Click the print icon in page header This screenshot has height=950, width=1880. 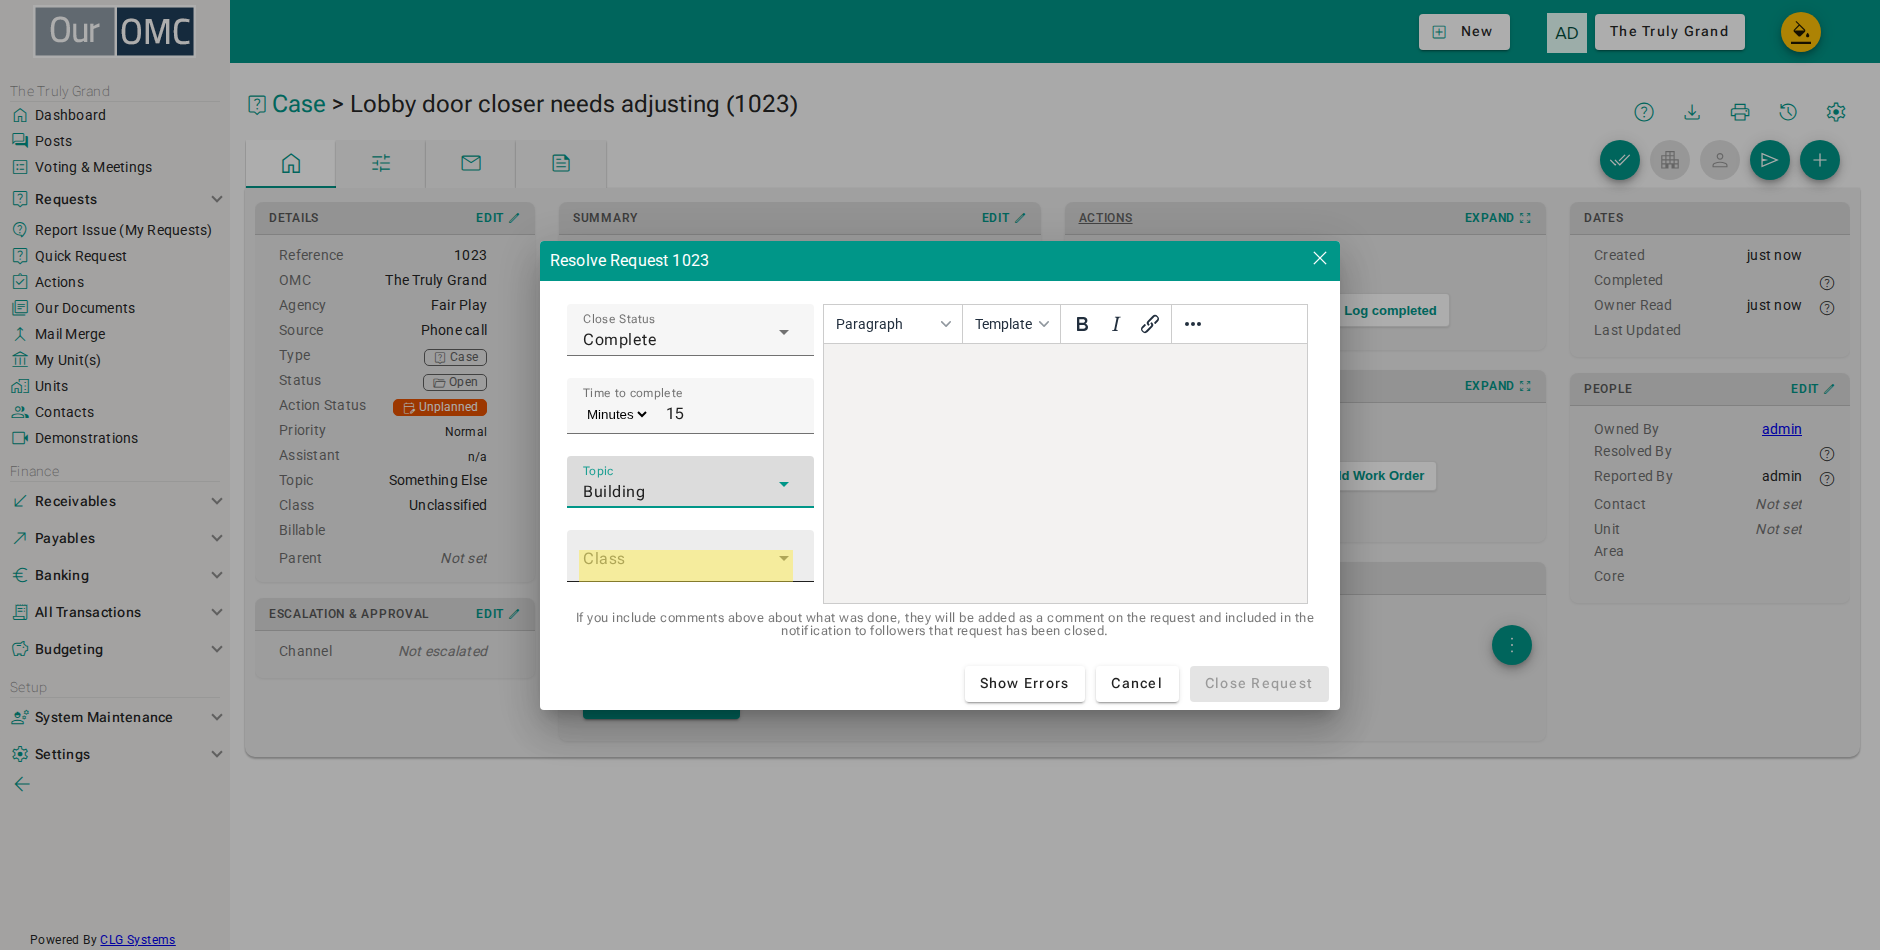pos(1740,112)
